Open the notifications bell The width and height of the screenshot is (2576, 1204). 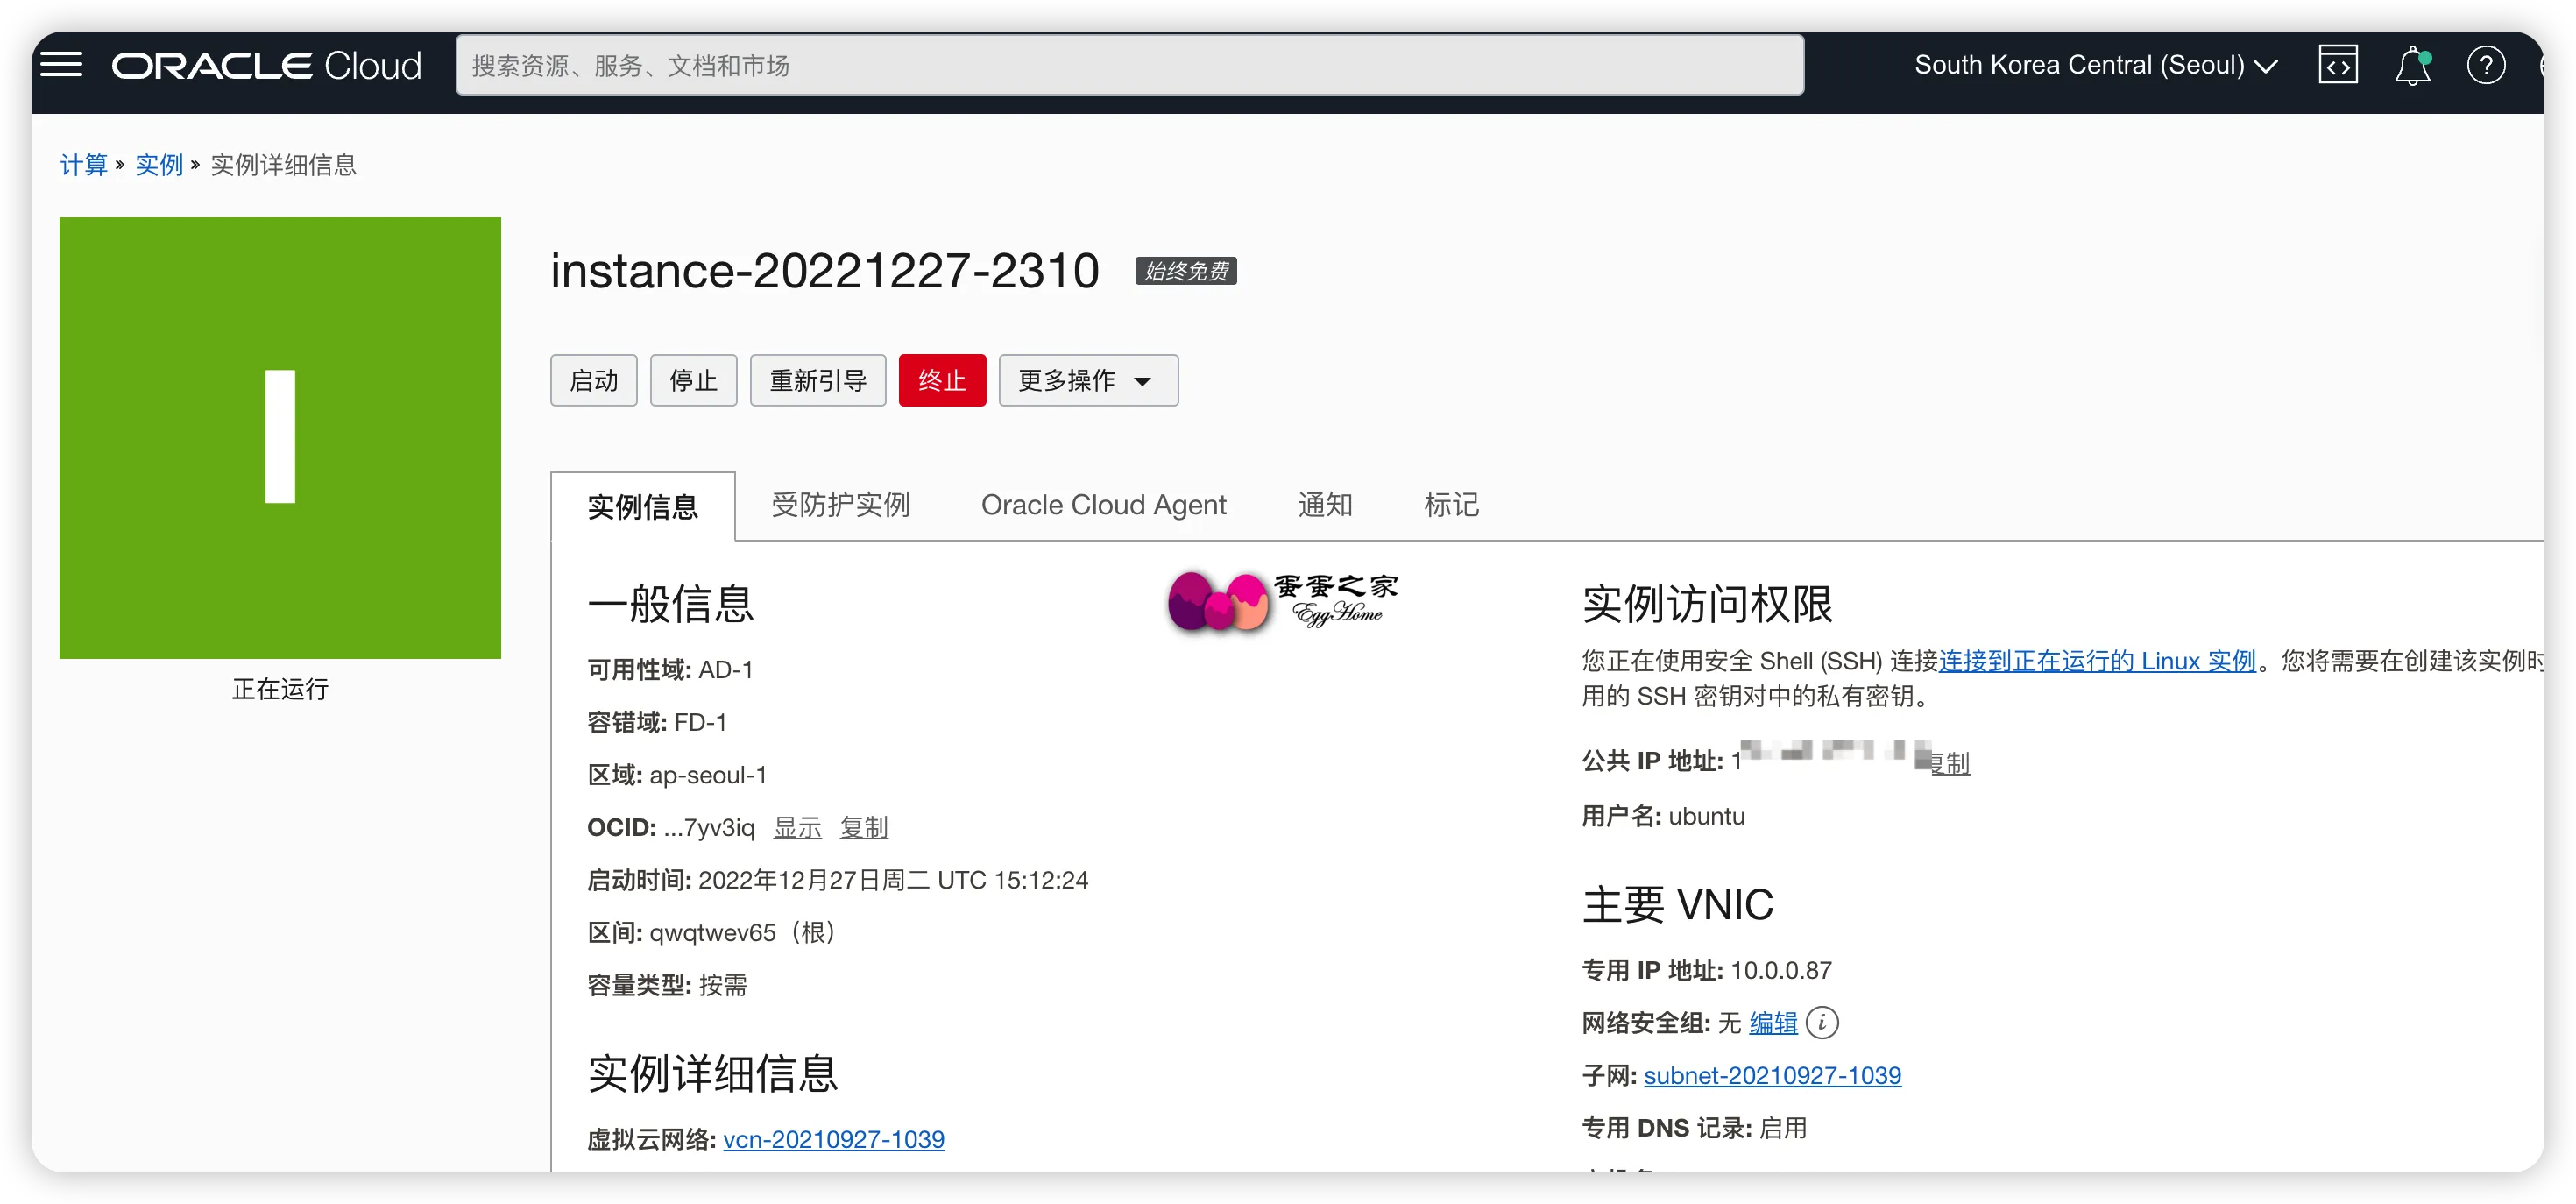(2411, 66)
